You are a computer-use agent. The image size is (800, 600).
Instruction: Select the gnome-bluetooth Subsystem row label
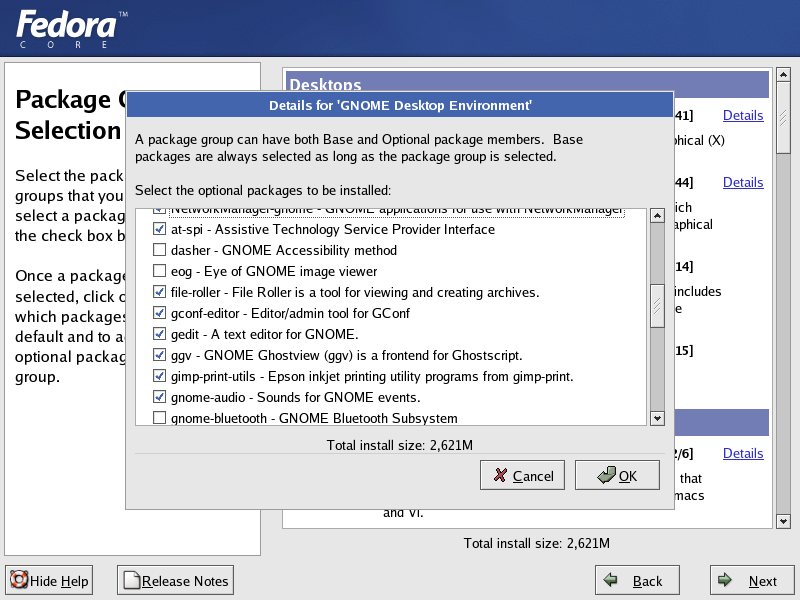(314, 418)
